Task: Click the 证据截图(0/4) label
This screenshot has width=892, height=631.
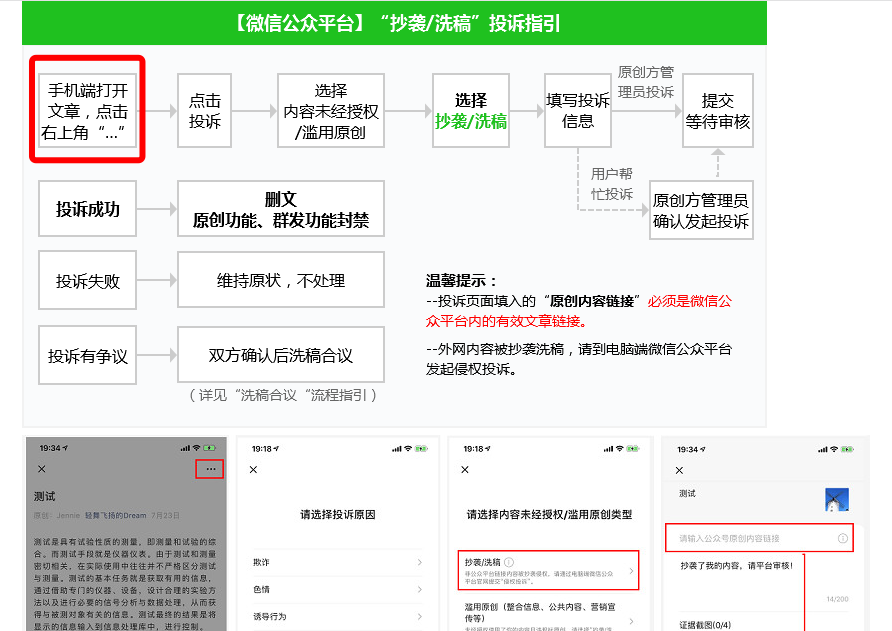Action: (705, 625)
